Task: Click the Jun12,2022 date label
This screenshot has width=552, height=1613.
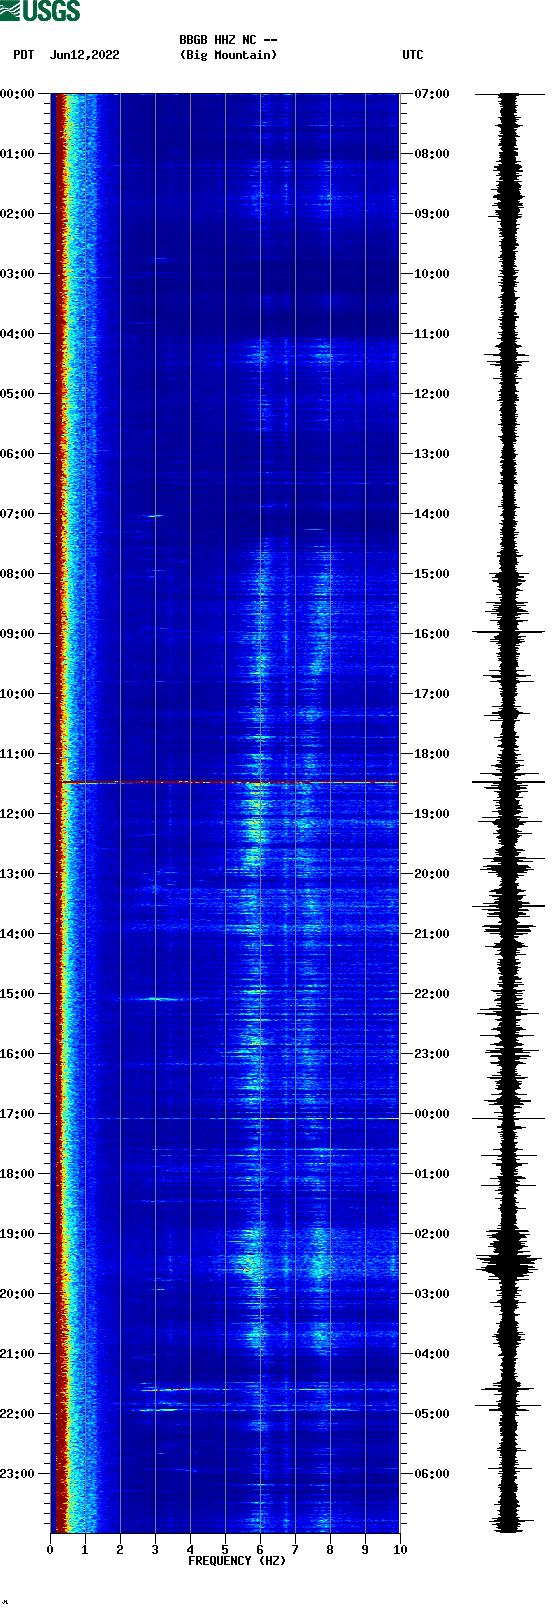Action: (x=84, y=55)
